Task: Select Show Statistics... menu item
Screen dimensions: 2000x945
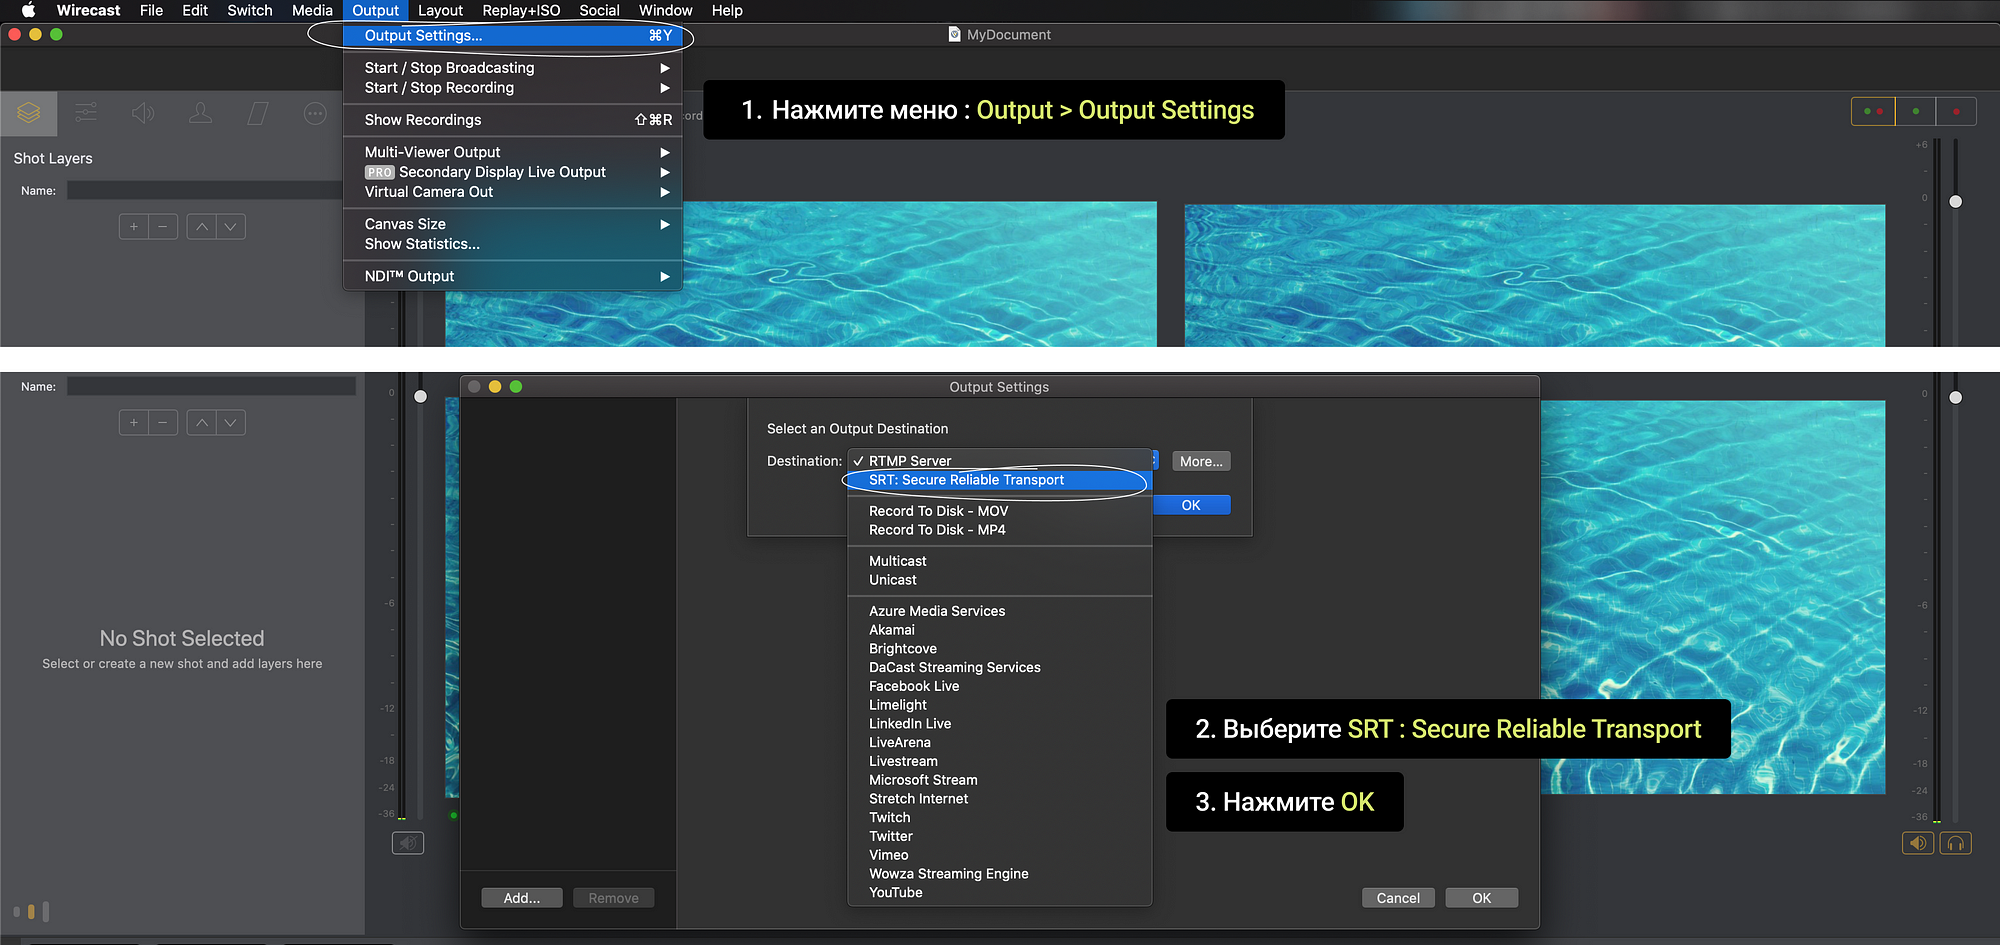Action: click(512, 244)
